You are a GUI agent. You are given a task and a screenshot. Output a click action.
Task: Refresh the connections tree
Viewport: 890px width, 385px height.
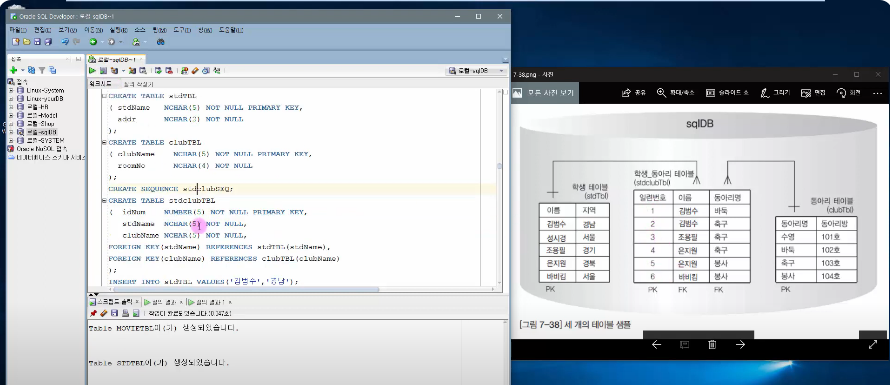coord(32,70)
